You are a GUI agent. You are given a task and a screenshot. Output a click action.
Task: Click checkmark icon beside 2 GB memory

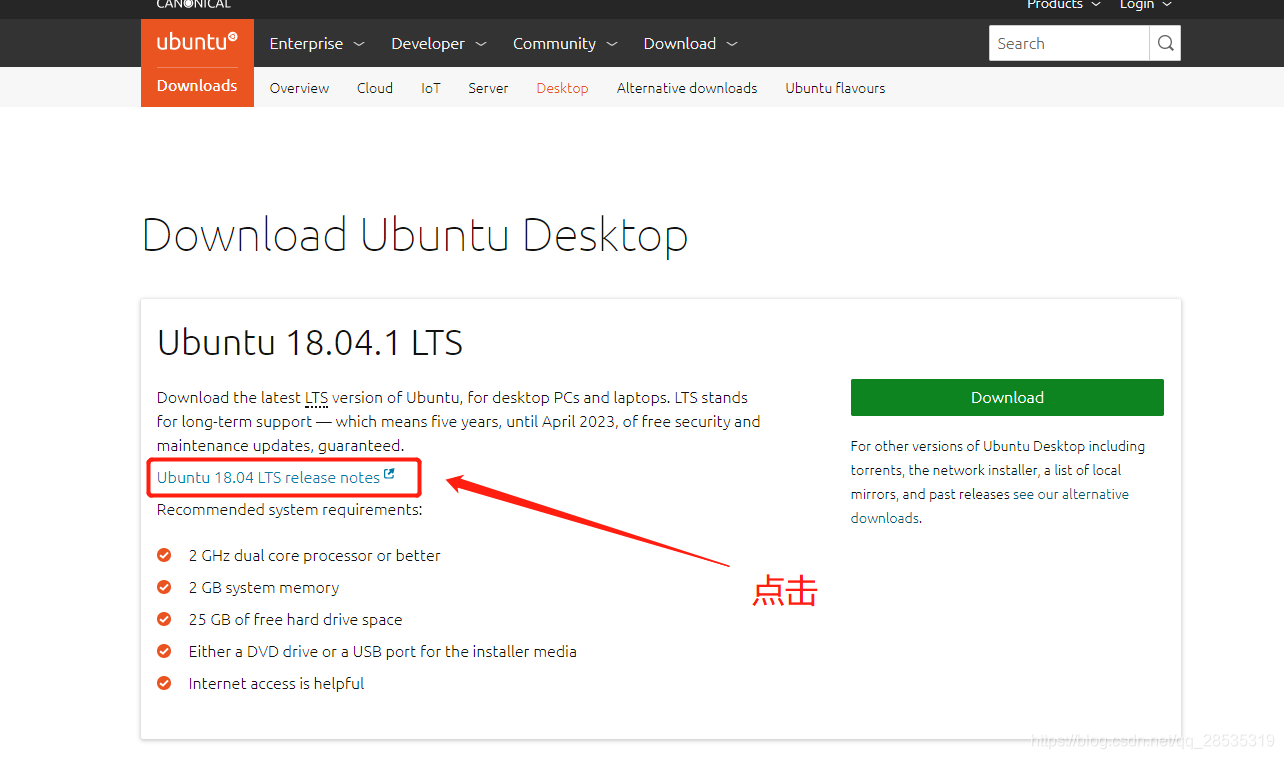pos(164,587)
